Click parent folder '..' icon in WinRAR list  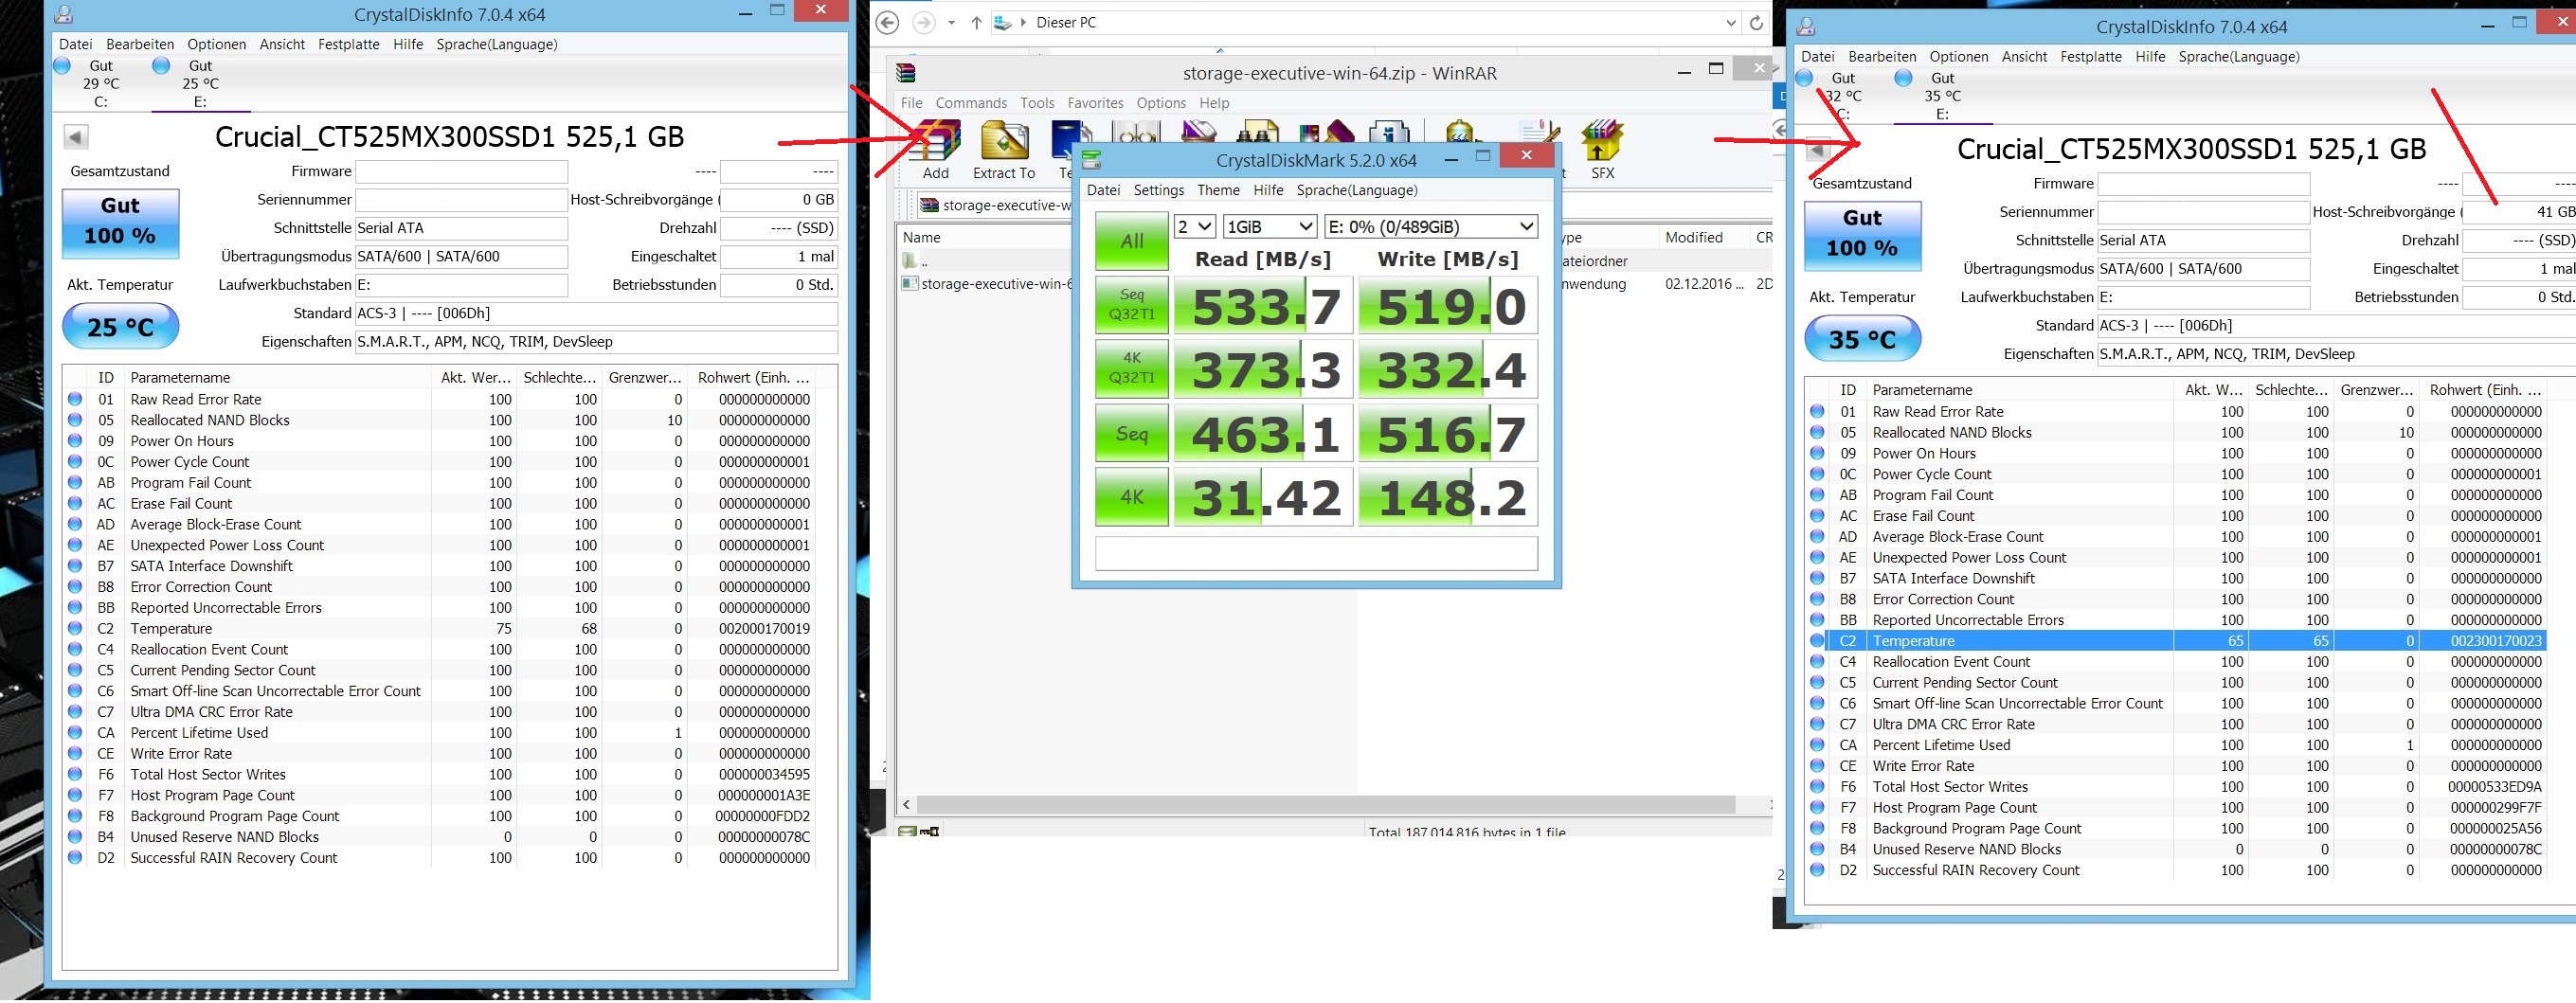pyautogui.click(x=910, y=261)
